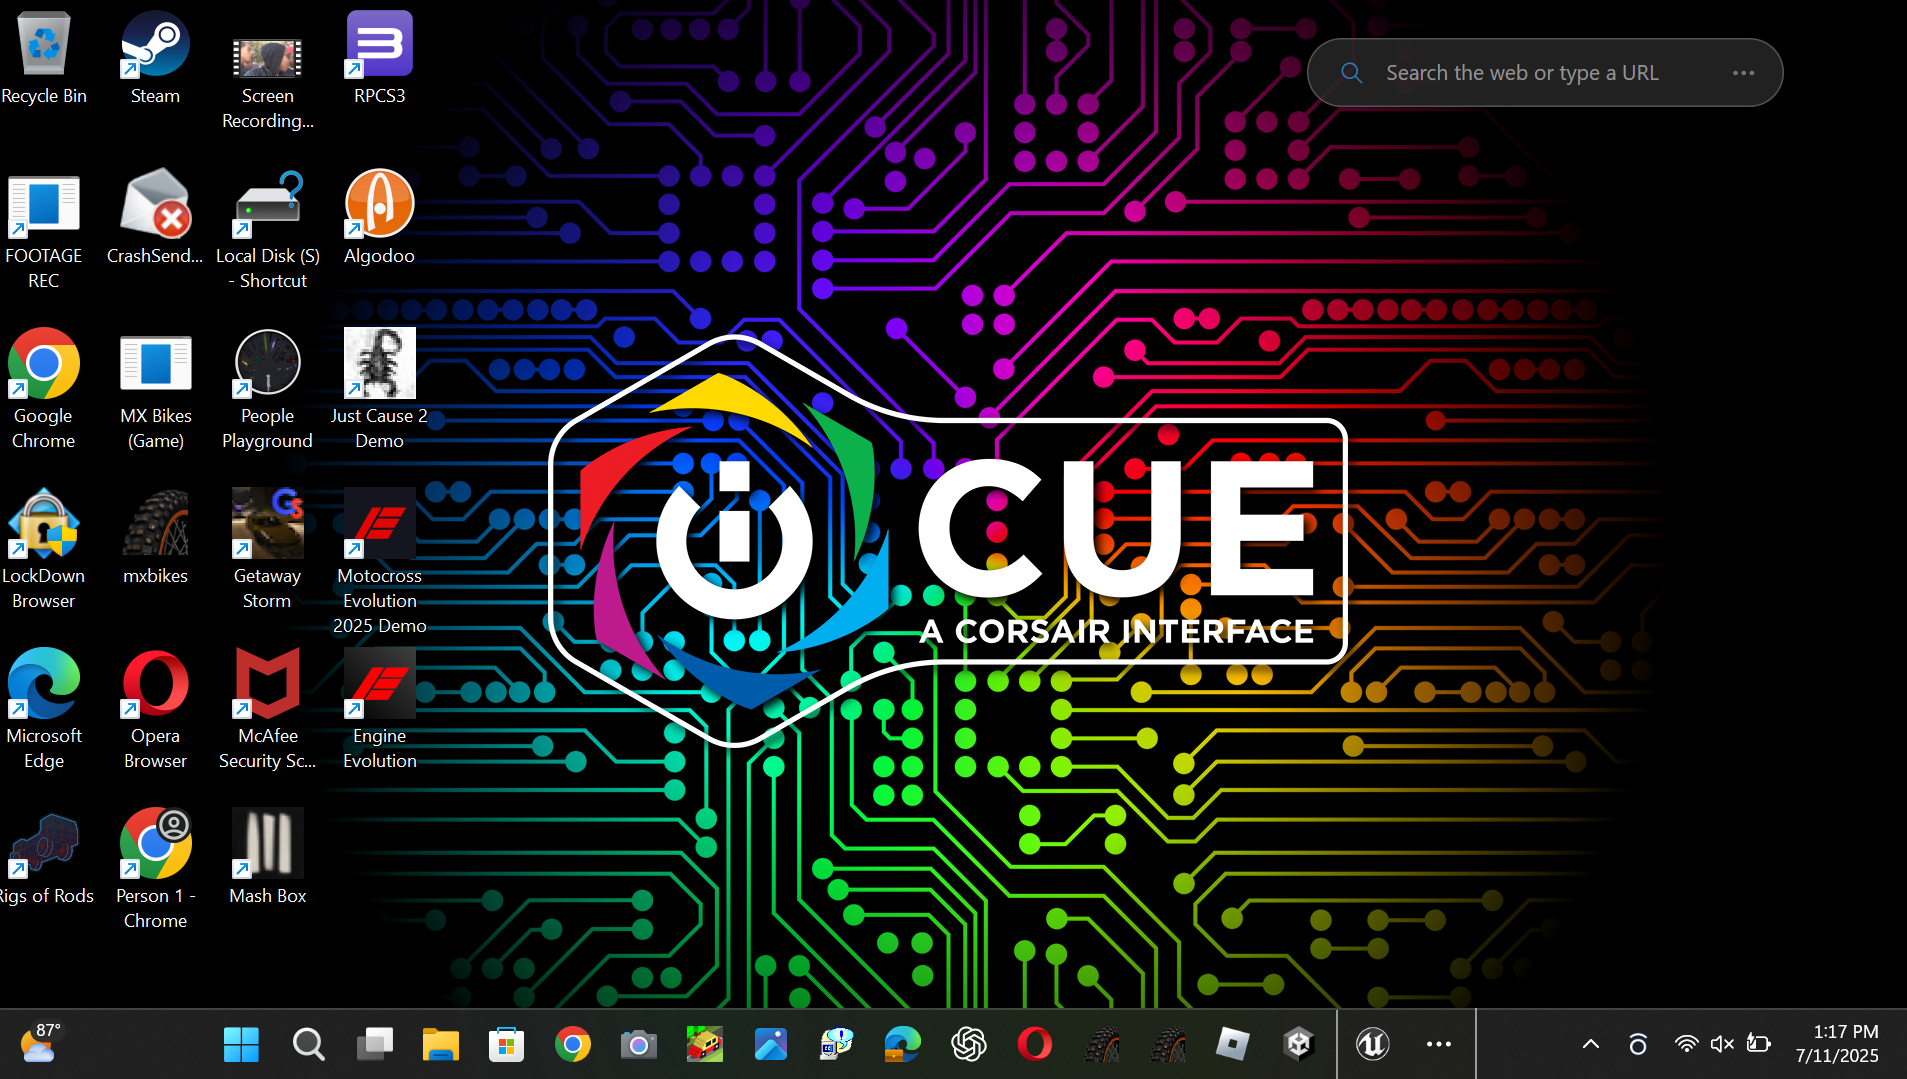The height and width of the screenshot is (1079, 1907).
Task: Select the Mash Box desktop shortcut
Action: point(267,858)
